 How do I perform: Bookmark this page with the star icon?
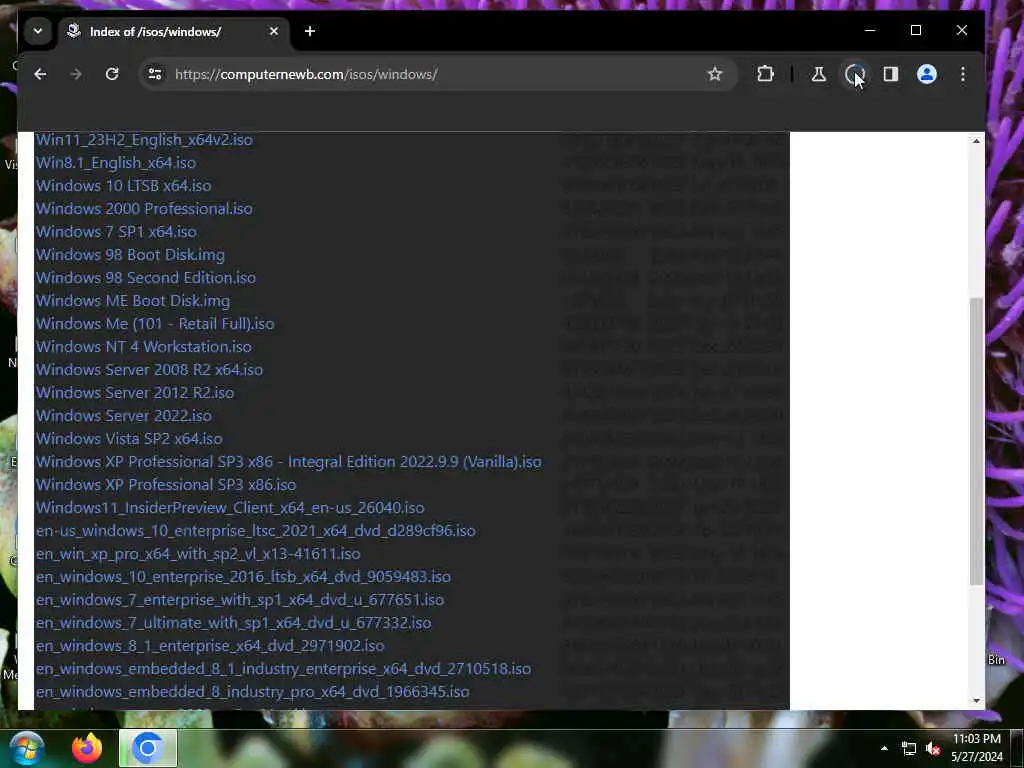click(715, 74)
